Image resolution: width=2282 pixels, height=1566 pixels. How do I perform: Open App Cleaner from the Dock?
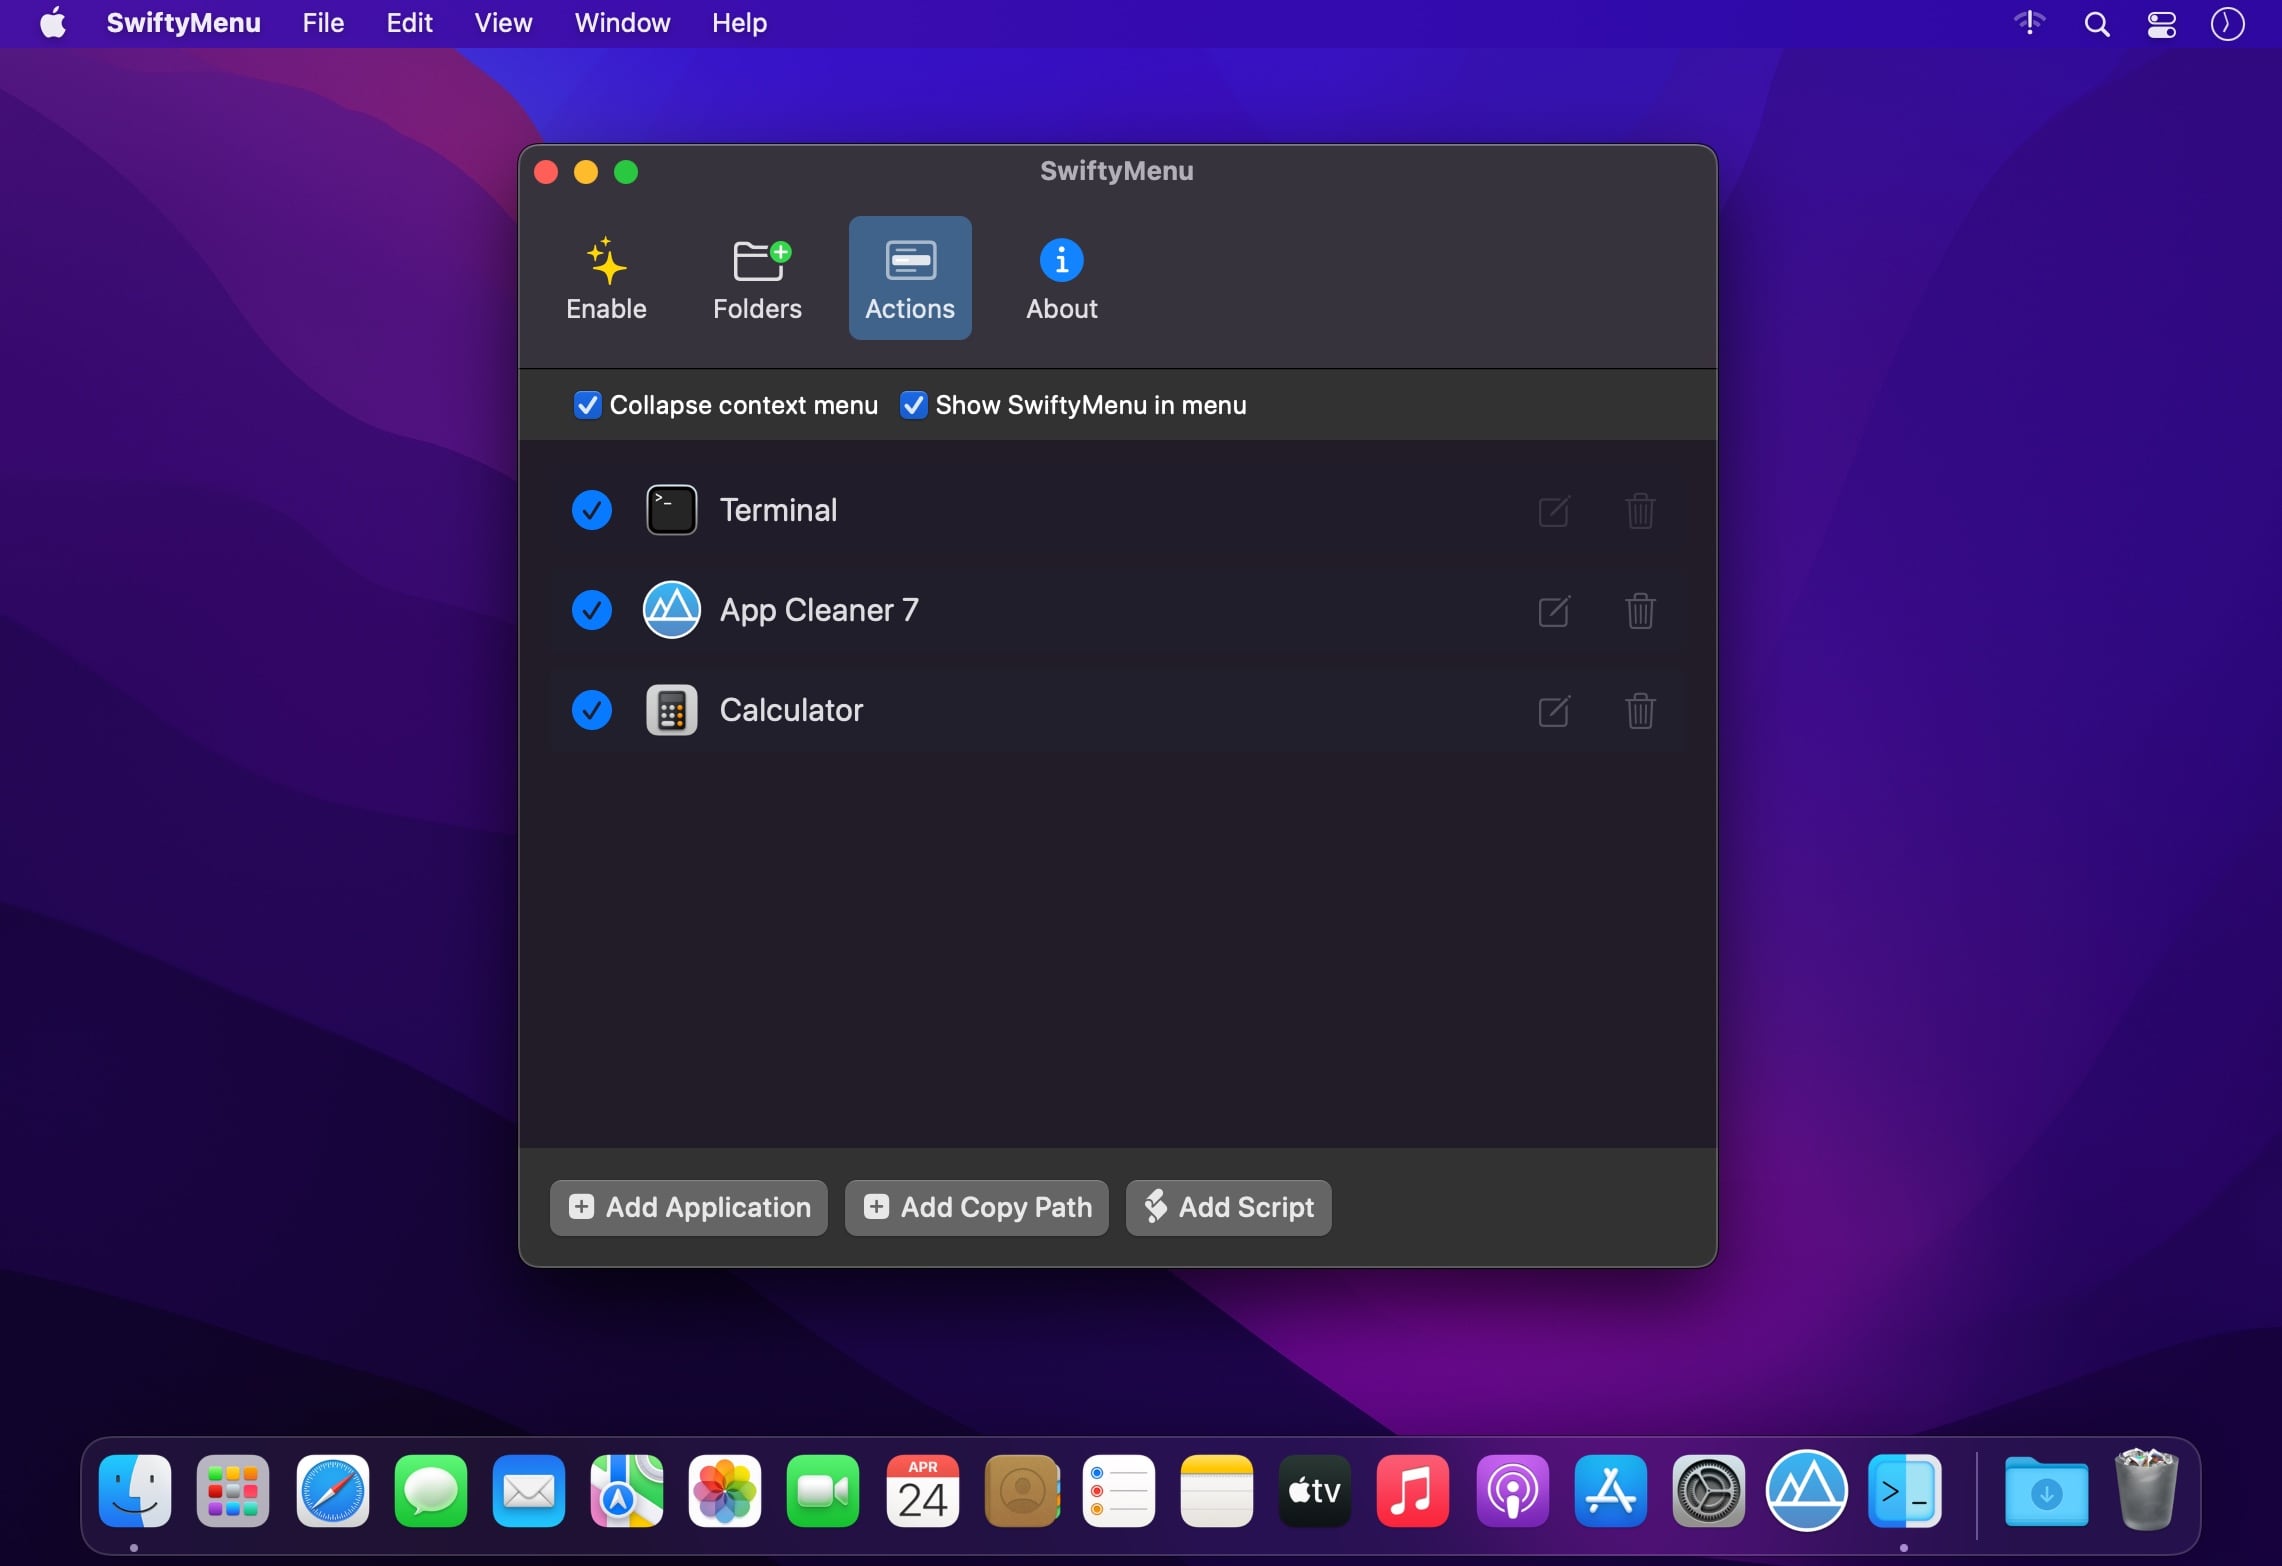pyautogui.click(x=1807, y=1491)
